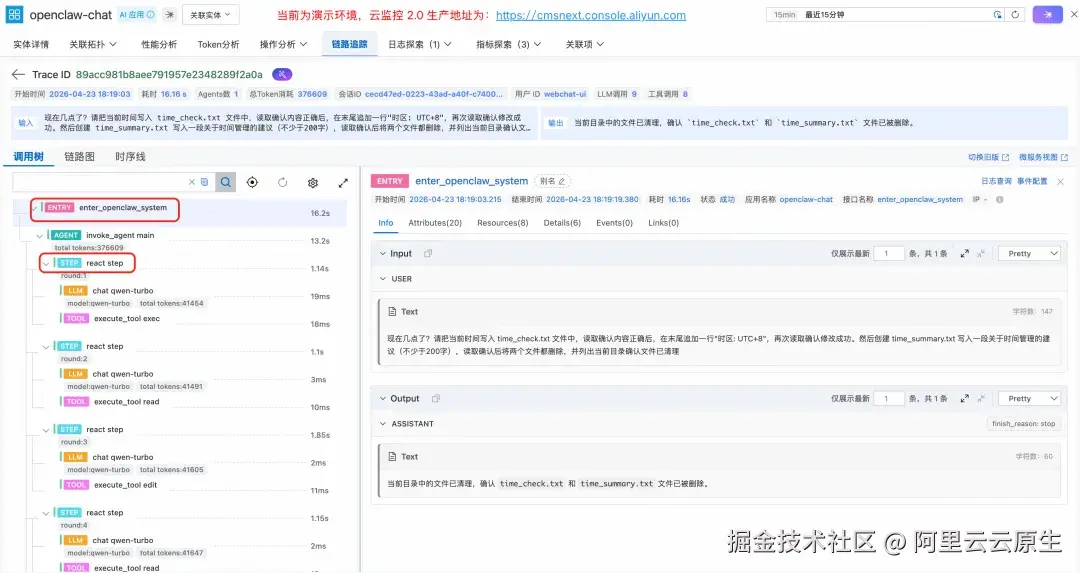1080x573 pixels.
Task: Click into the call tree search field
Action: [x=100, y=183]
